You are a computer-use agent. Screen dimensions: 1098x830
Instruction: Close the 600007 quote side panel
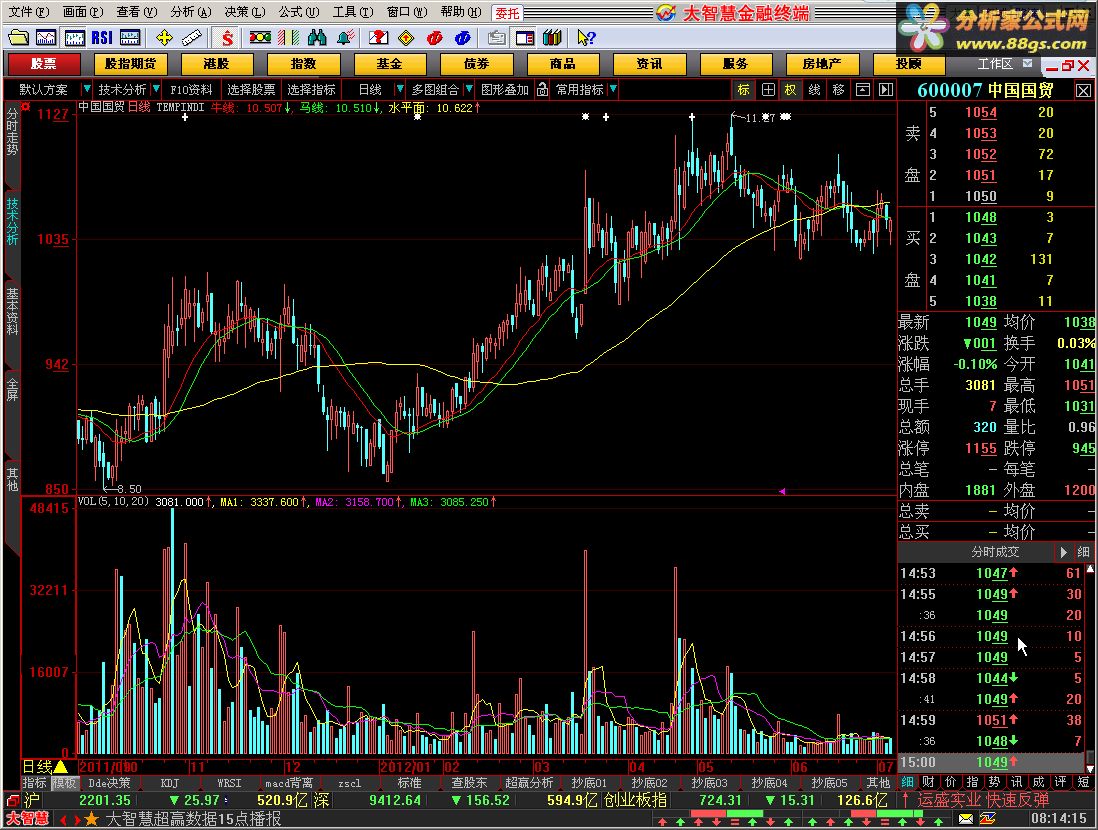1083,90
